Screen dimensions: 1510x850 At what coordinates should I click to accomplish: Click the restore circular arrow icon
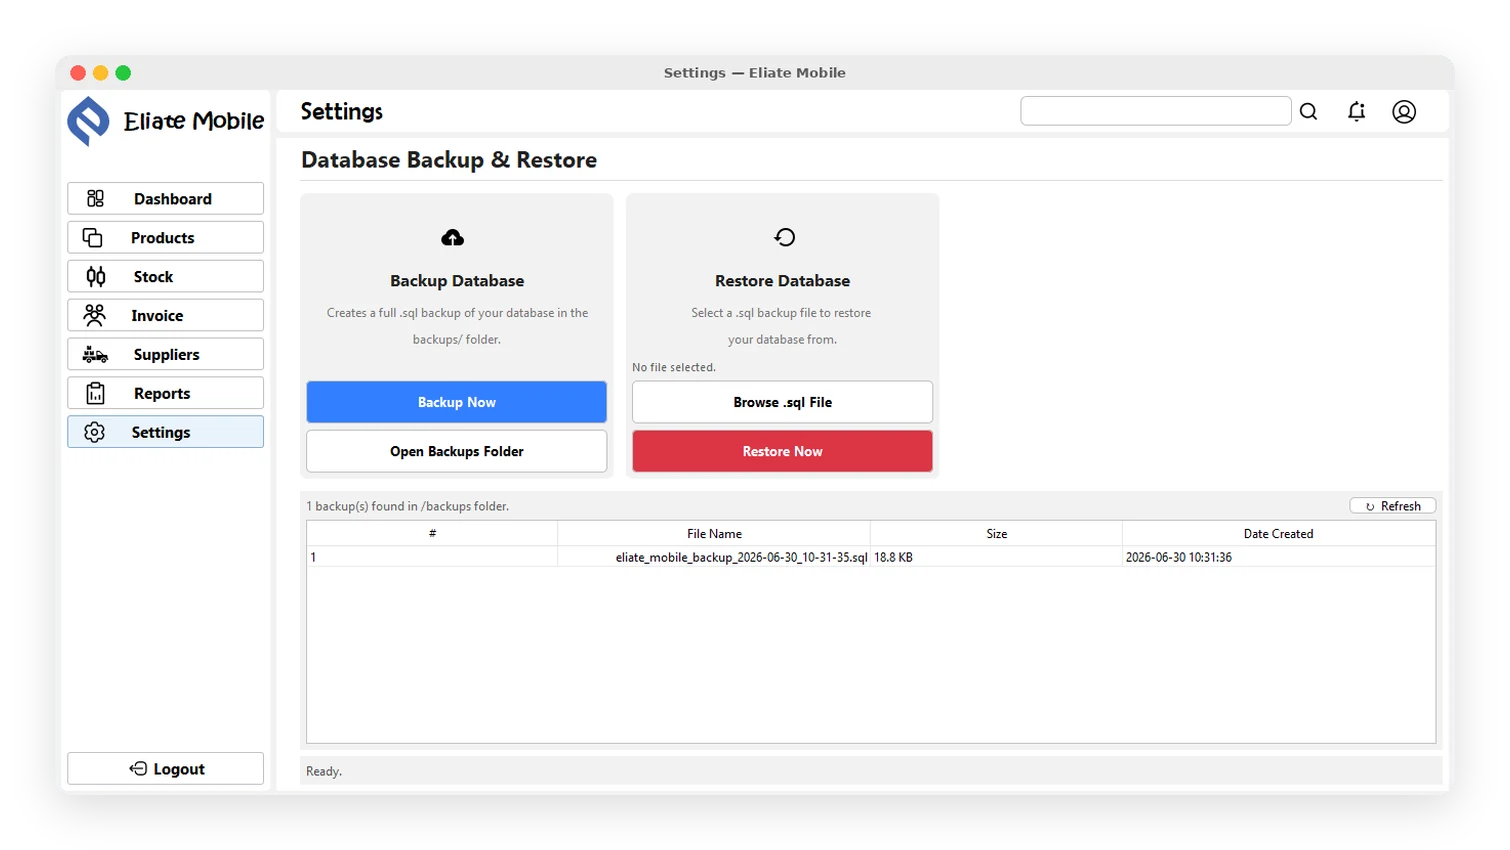tap(785, 237)
